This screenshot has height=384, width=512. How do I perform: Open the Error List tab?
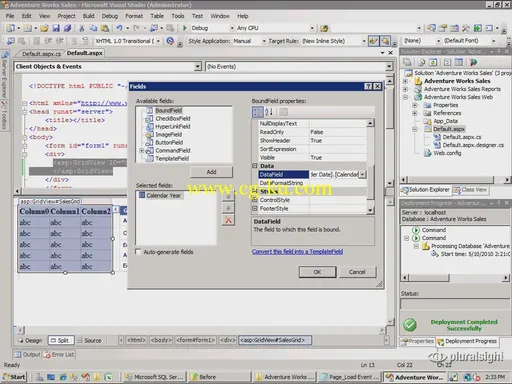59,354
